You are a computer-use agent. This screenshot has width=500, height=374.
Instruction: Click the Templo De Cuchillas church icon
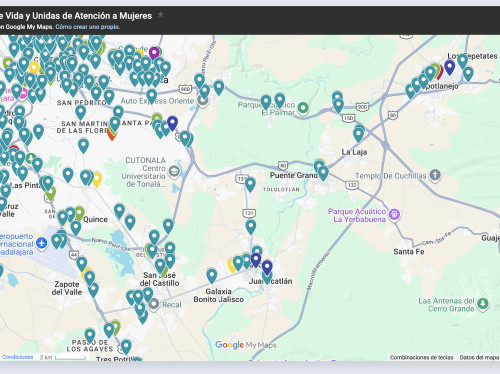tap(435, 175)
